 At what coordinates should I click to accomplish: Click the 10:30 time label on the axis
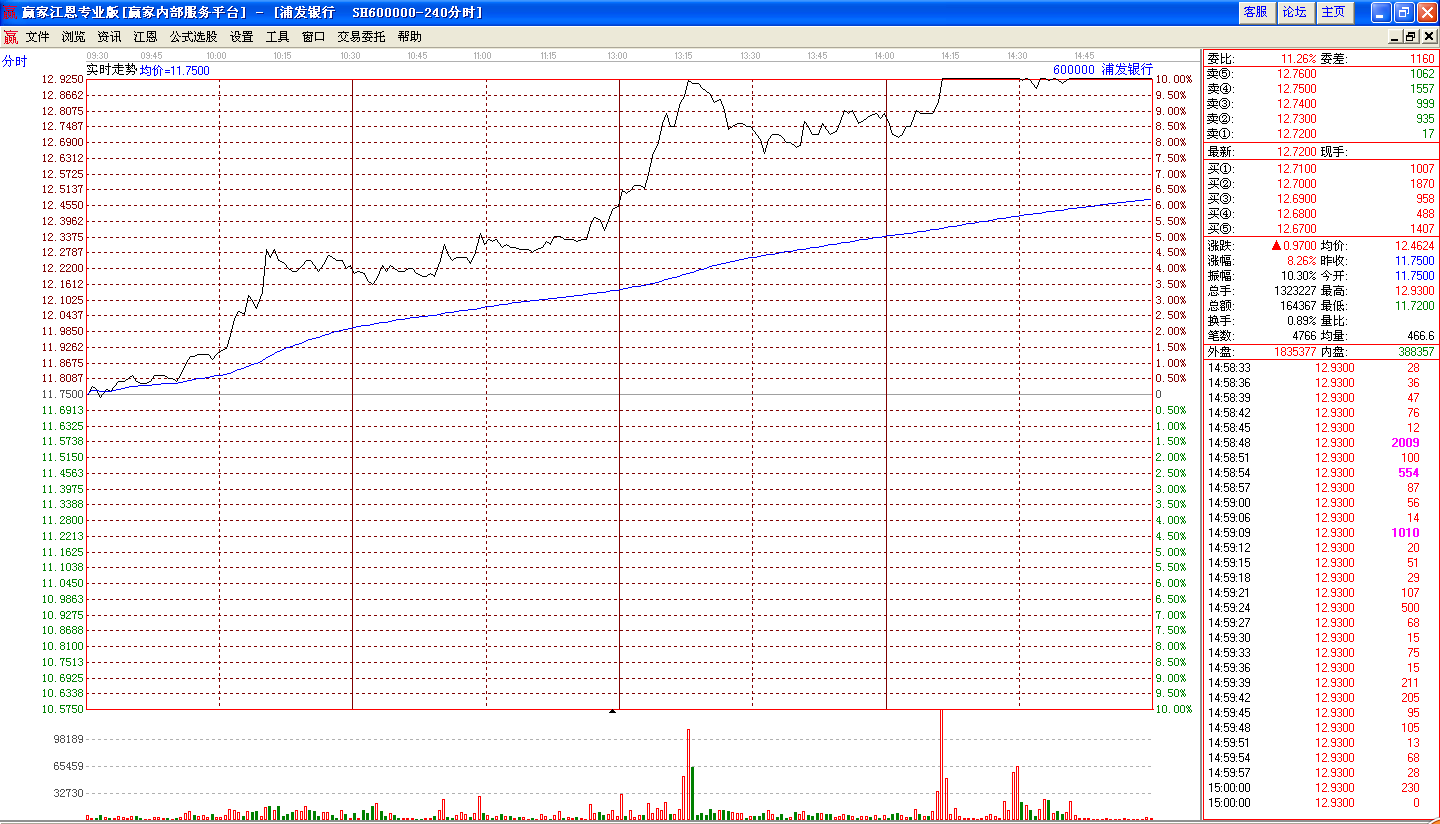pos(350,56)
